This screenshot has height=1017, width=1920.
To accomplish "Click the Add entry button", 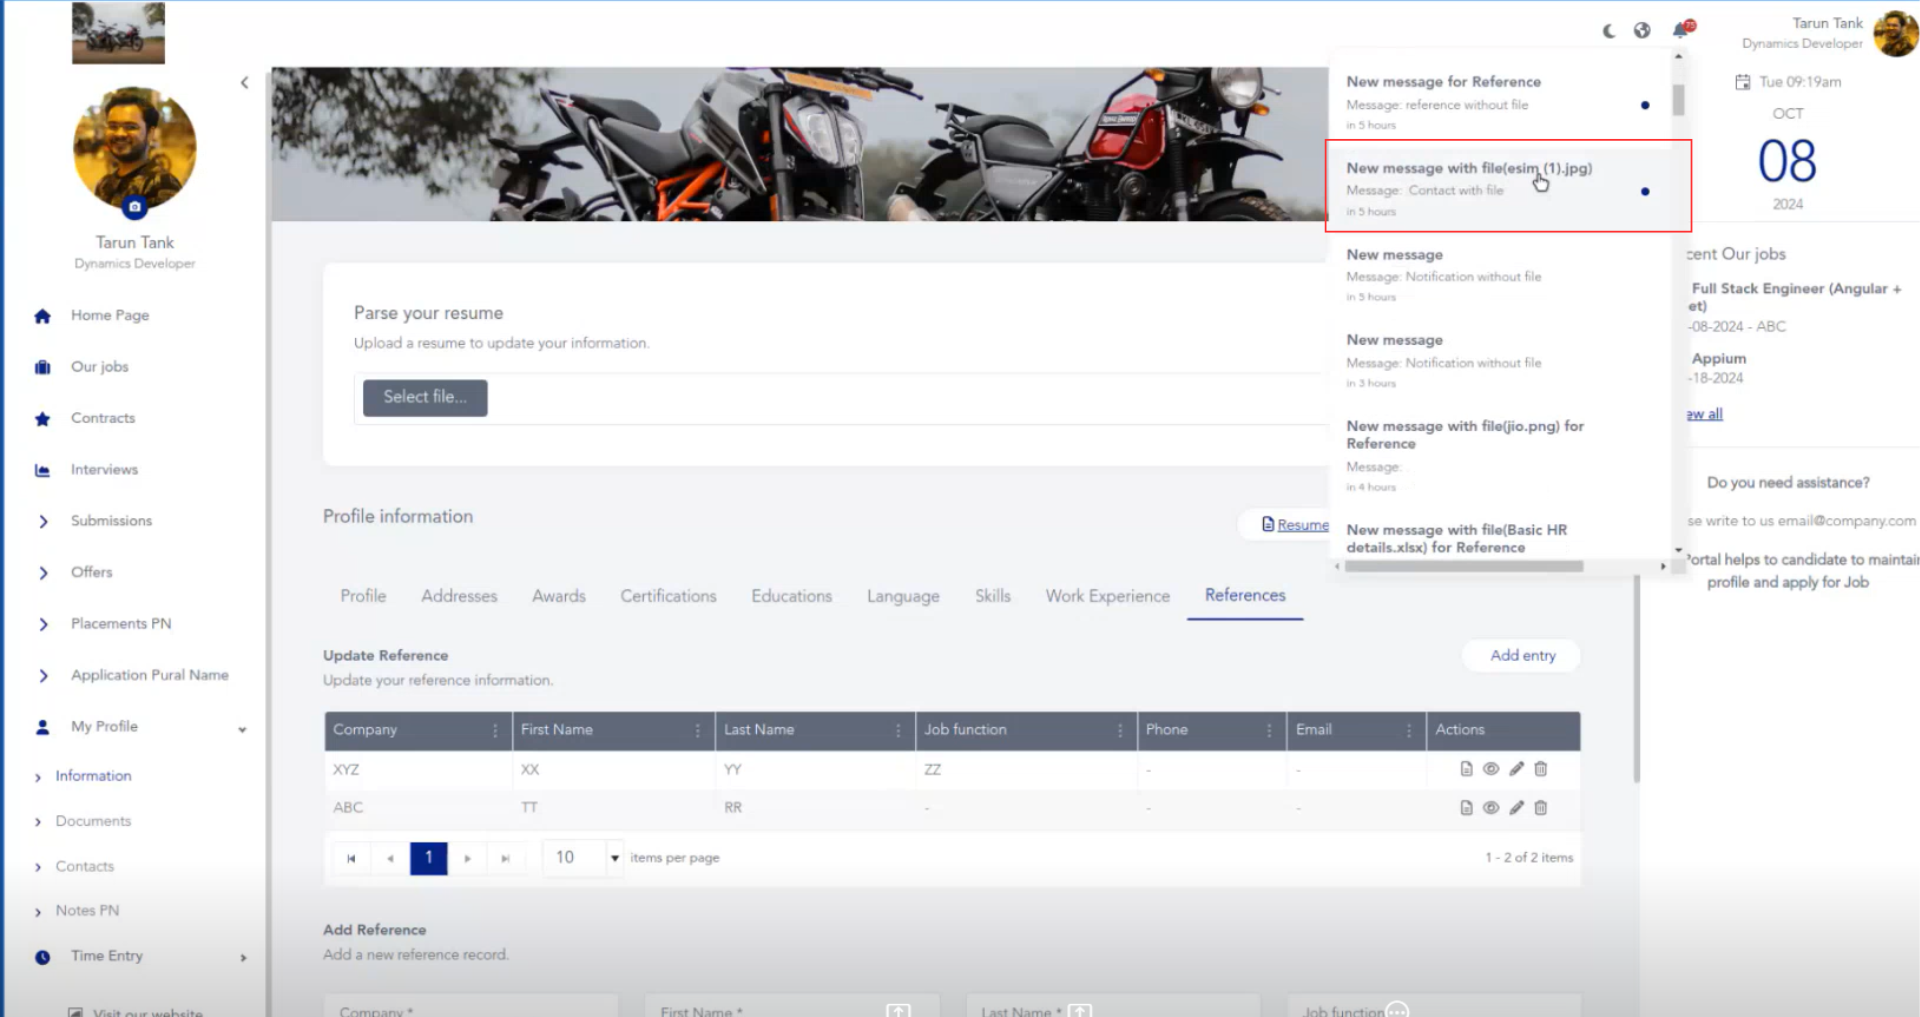I will pyautogui.click(x=1522, y=655).
